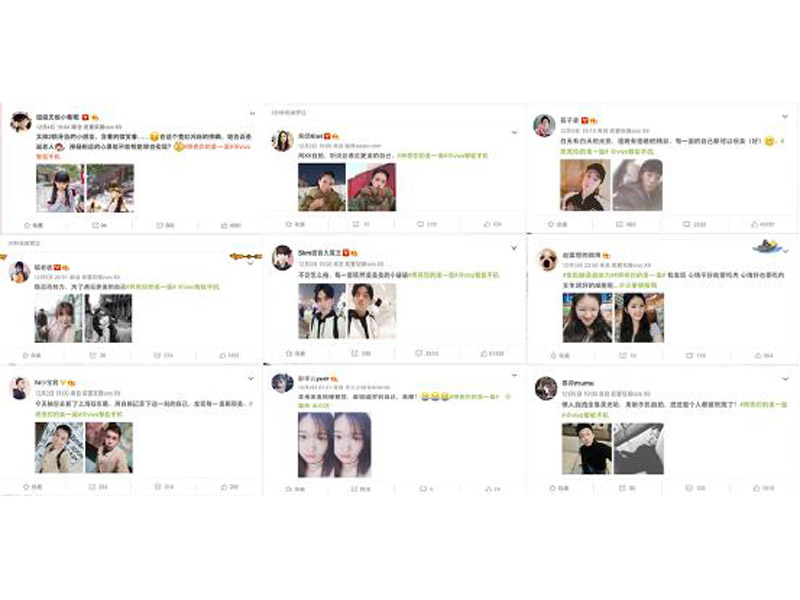Viewport: 800px width, 600px height.
Task: View the red-umbrella camouflage selfie thumbnail
Action: (x=371, y=187)
